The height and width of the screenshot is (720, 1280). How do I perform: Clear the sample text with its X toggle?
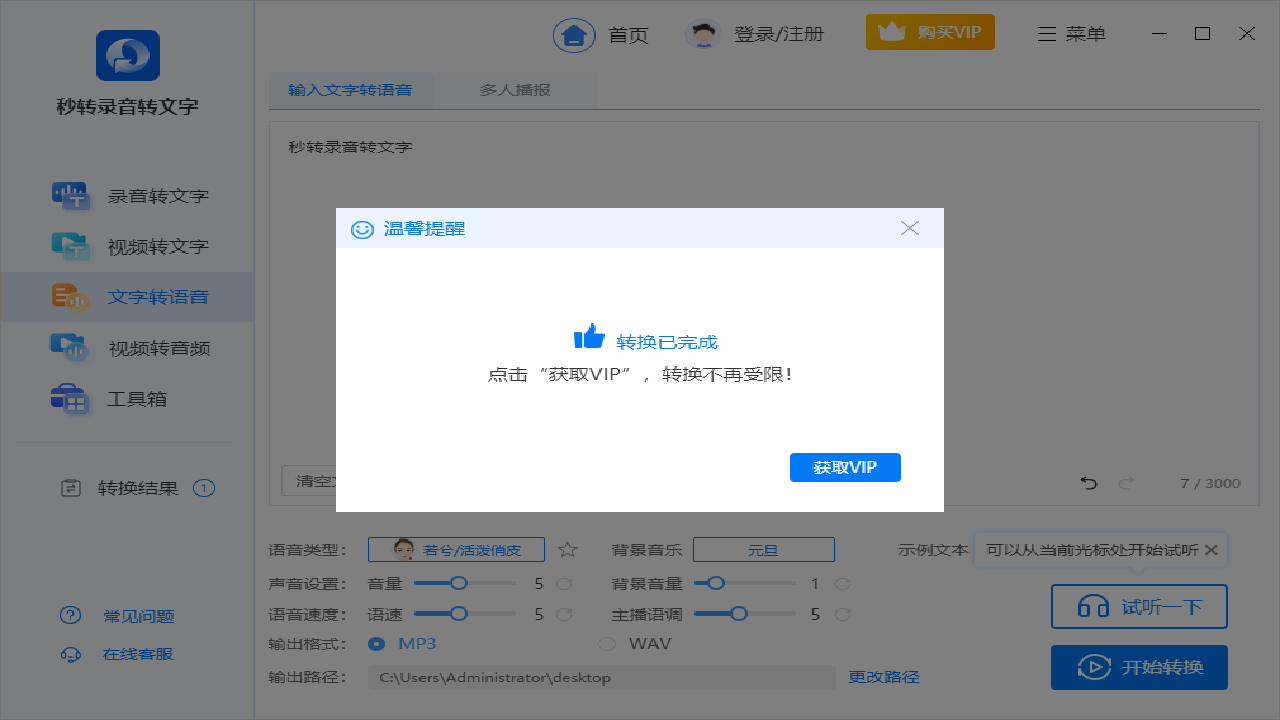click(1211, 549)
